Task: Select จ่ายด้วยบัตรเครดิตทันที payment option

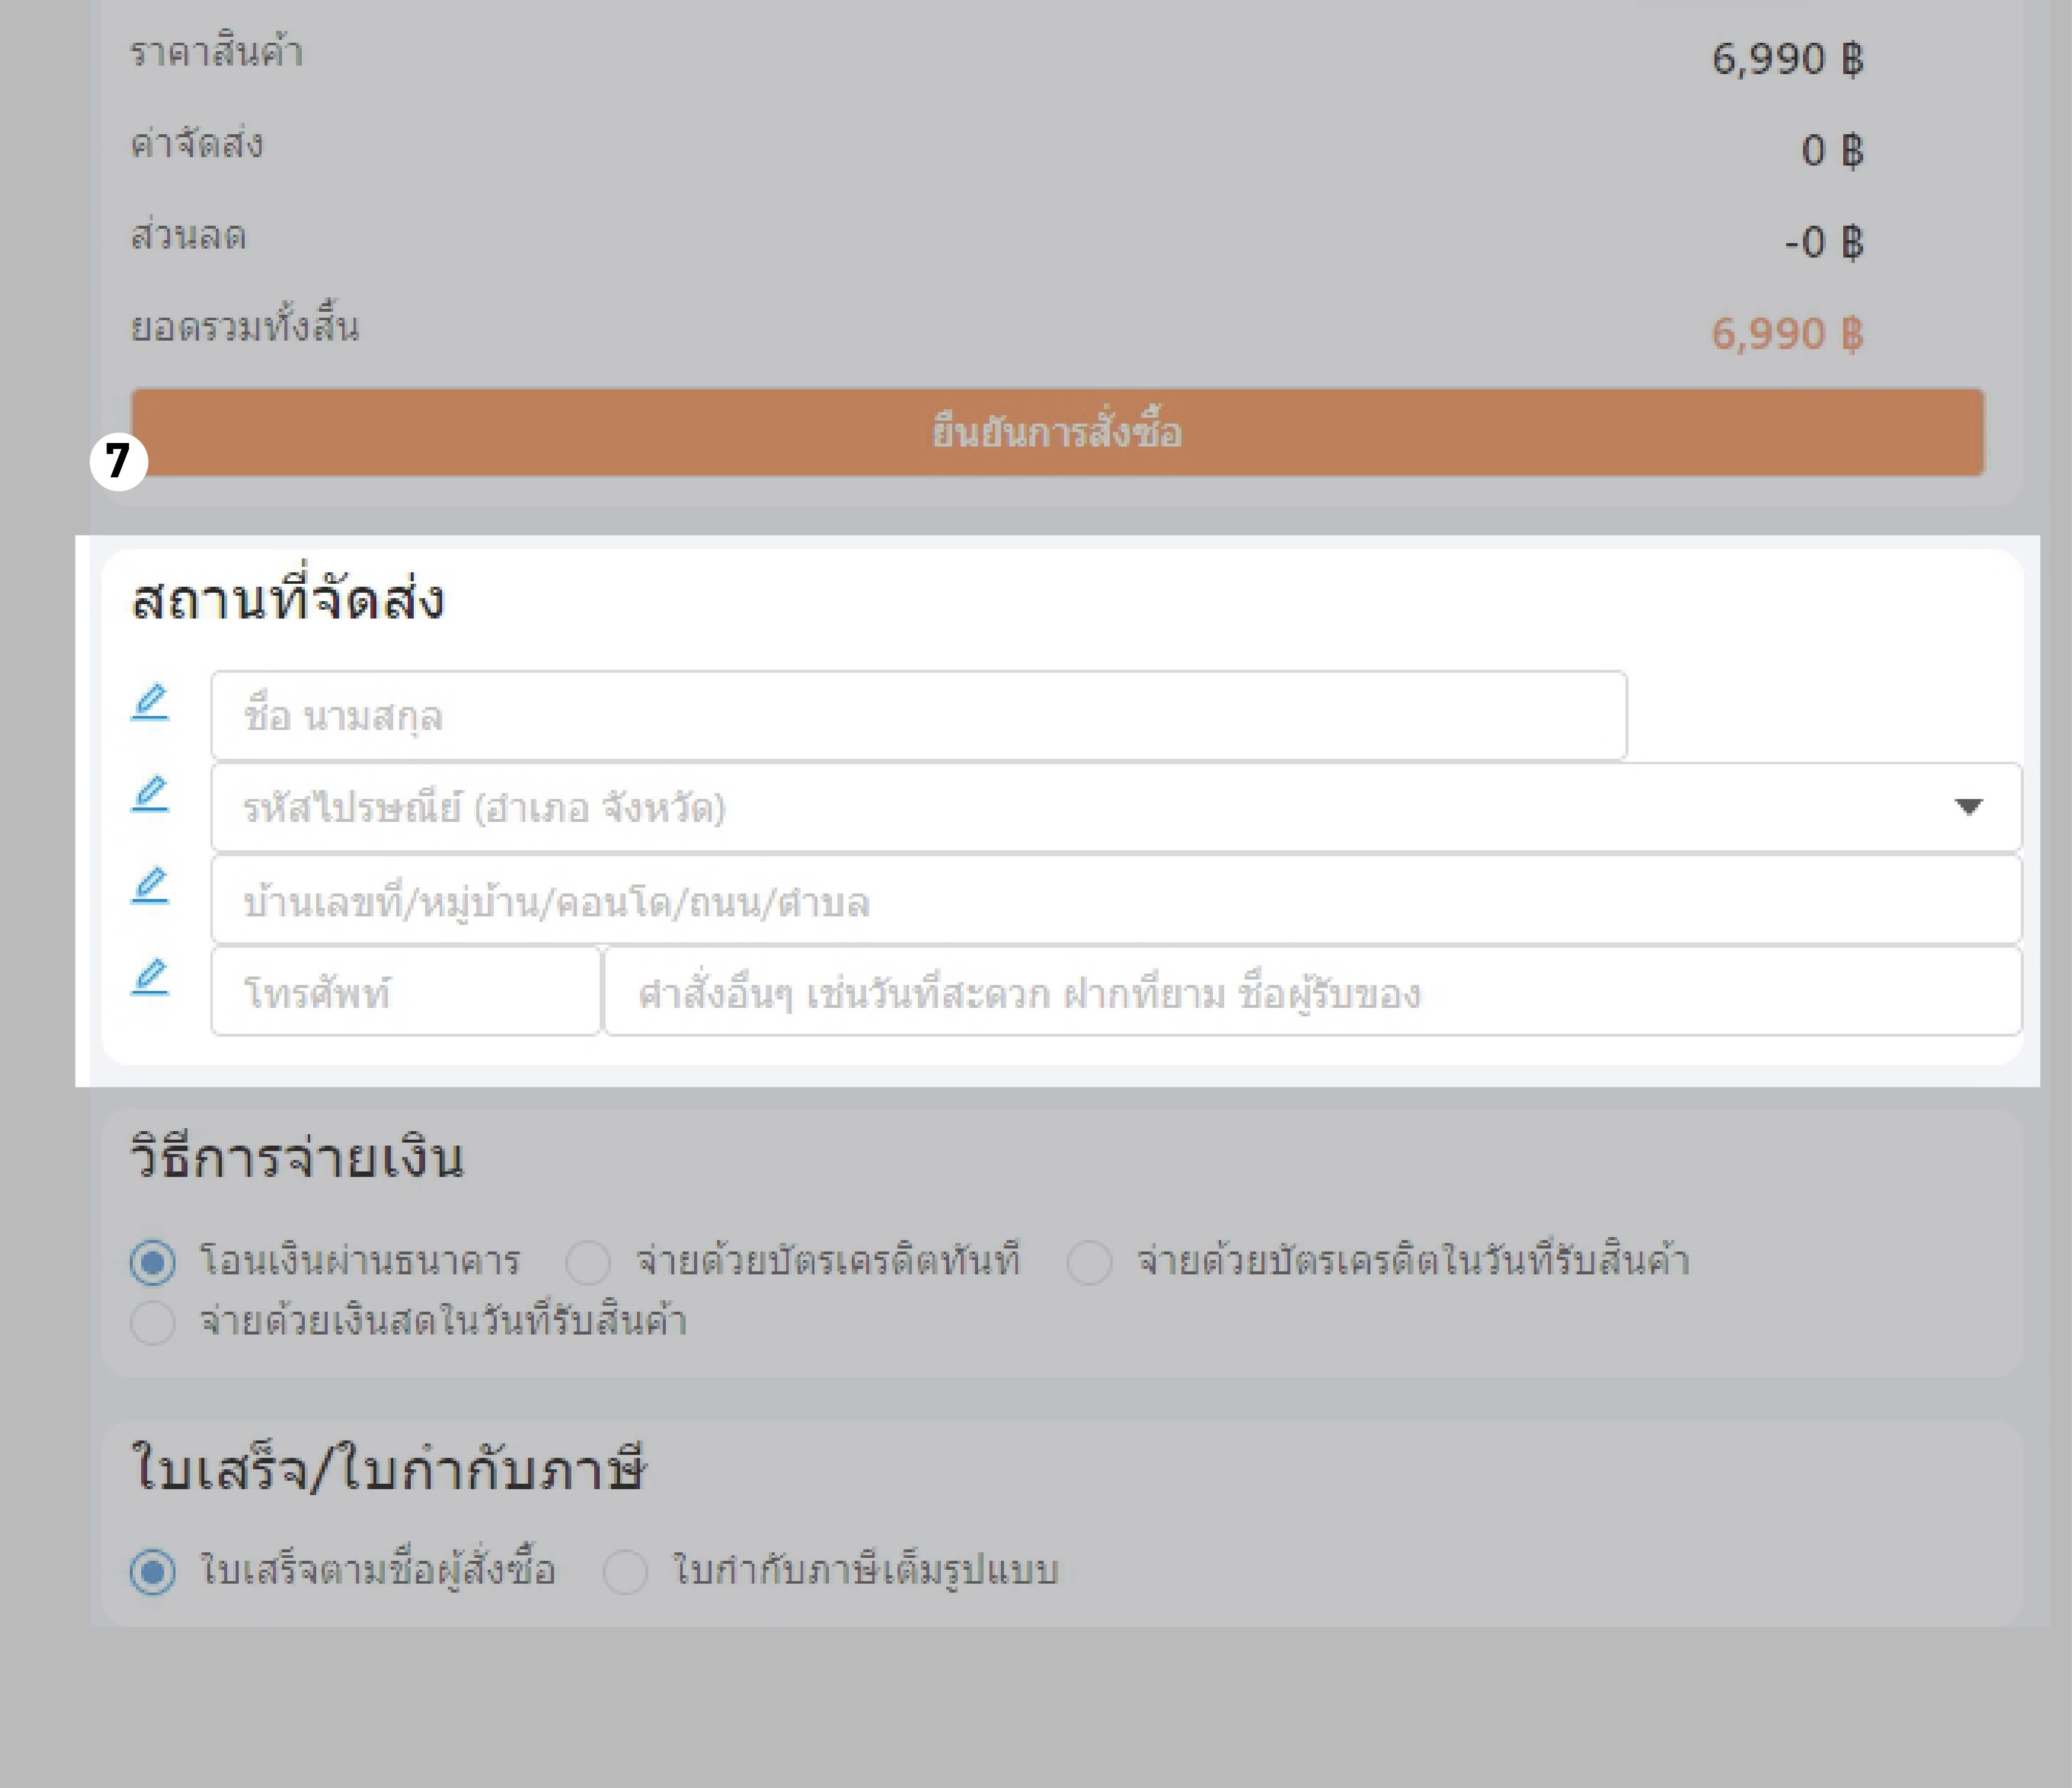Action: (x=588, y=1262)
